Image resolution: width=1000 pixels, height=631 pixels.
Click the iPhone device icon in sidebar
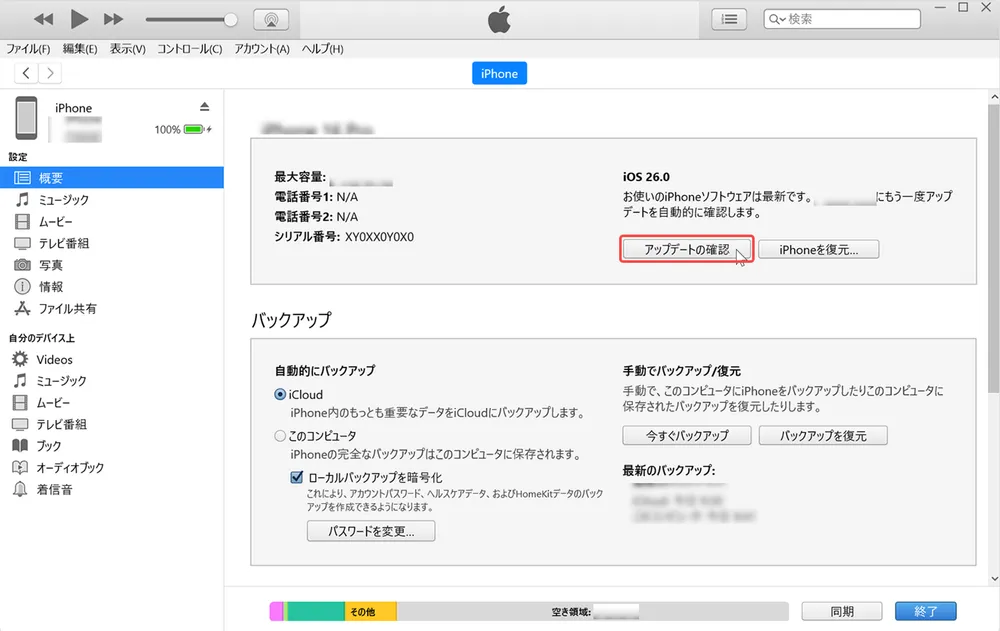(x=26, y=118)
